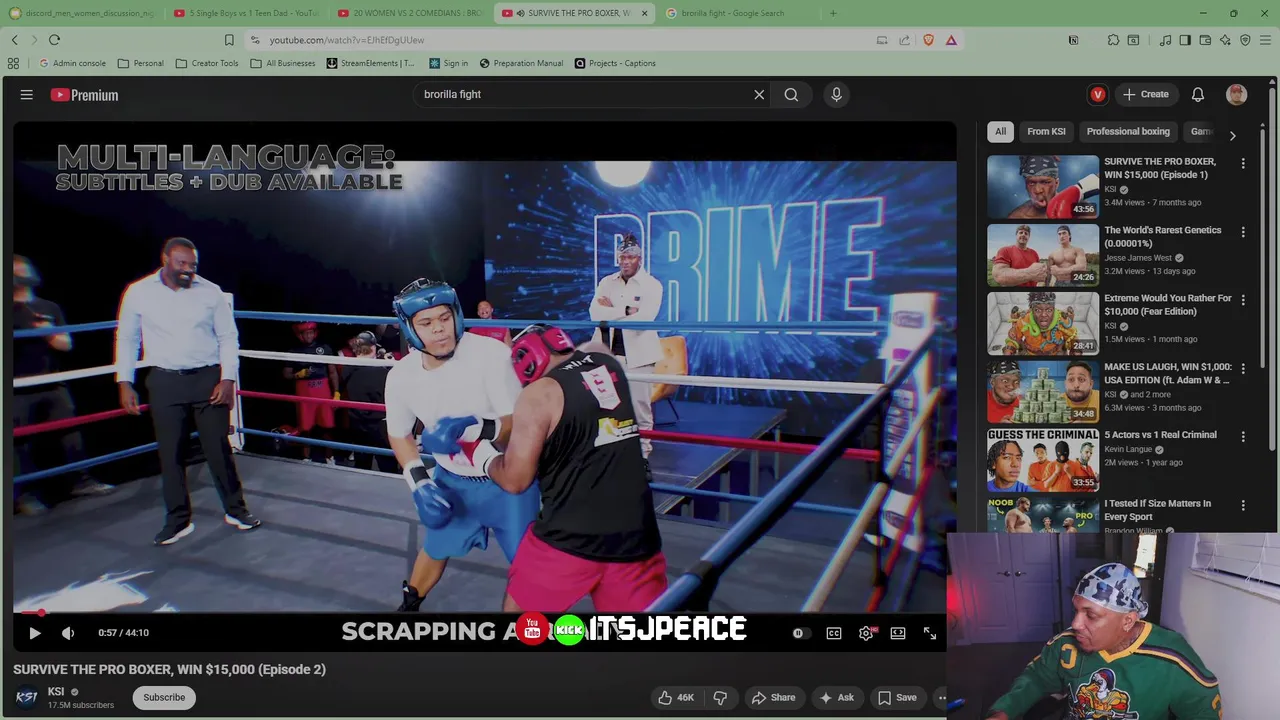Screen dimensions: 1280x720
Task: Open options for MAKE US LAUGH video
Action: 1243,369
